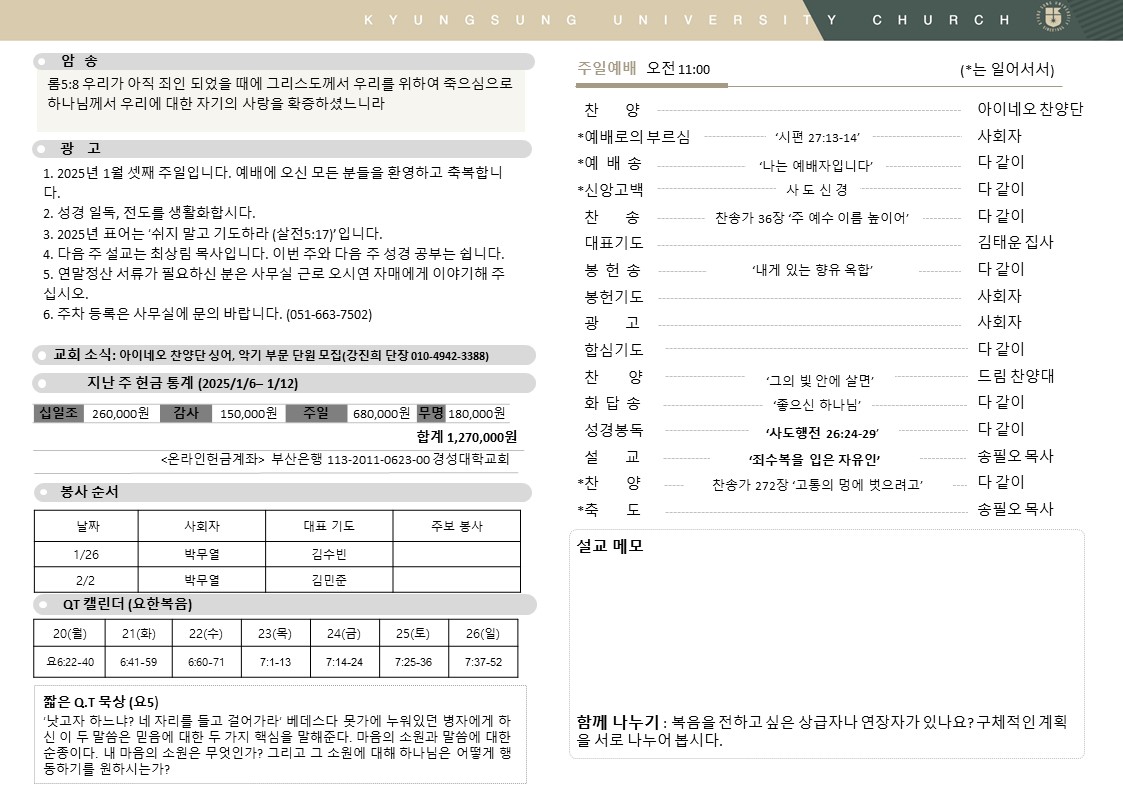
Task: Click announcement 4 mentioning '최상림 목사'
Action: (x=274, y=253)
